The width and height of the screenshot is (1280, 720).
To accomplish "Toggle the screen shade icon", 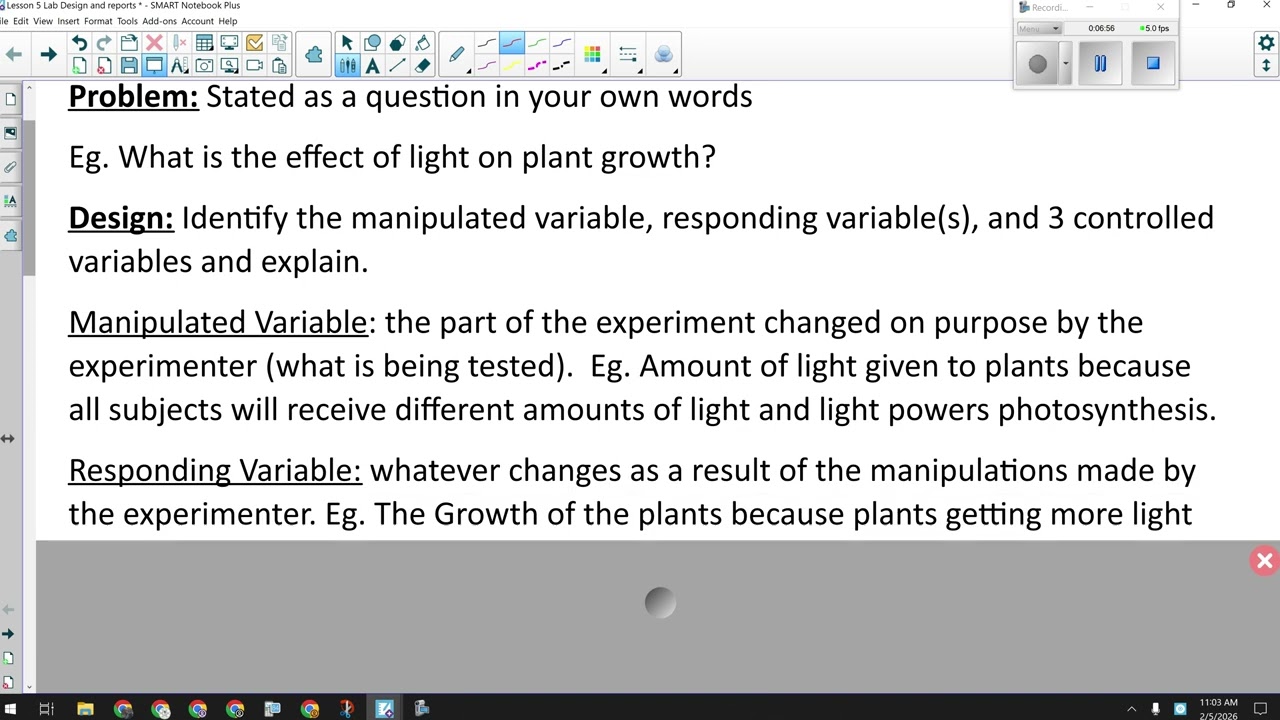I will 154,66.
